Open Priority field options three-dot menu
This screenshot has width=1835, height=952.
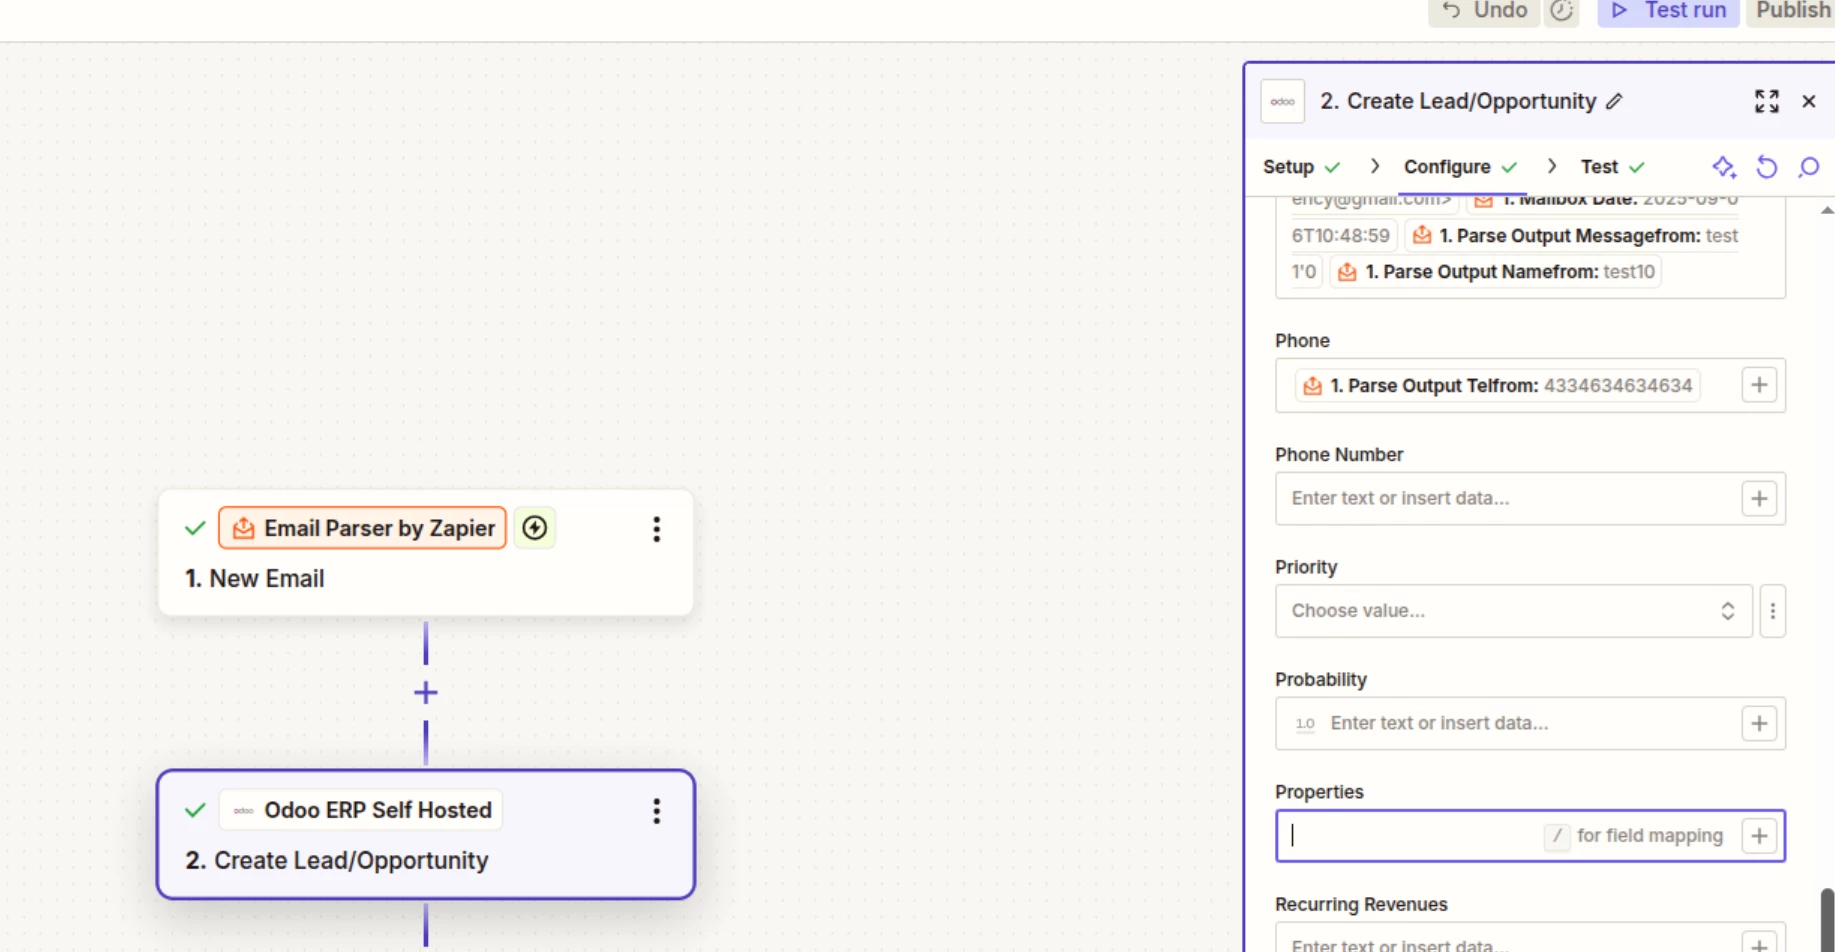pyautogui.click(x=1772, y=611)
